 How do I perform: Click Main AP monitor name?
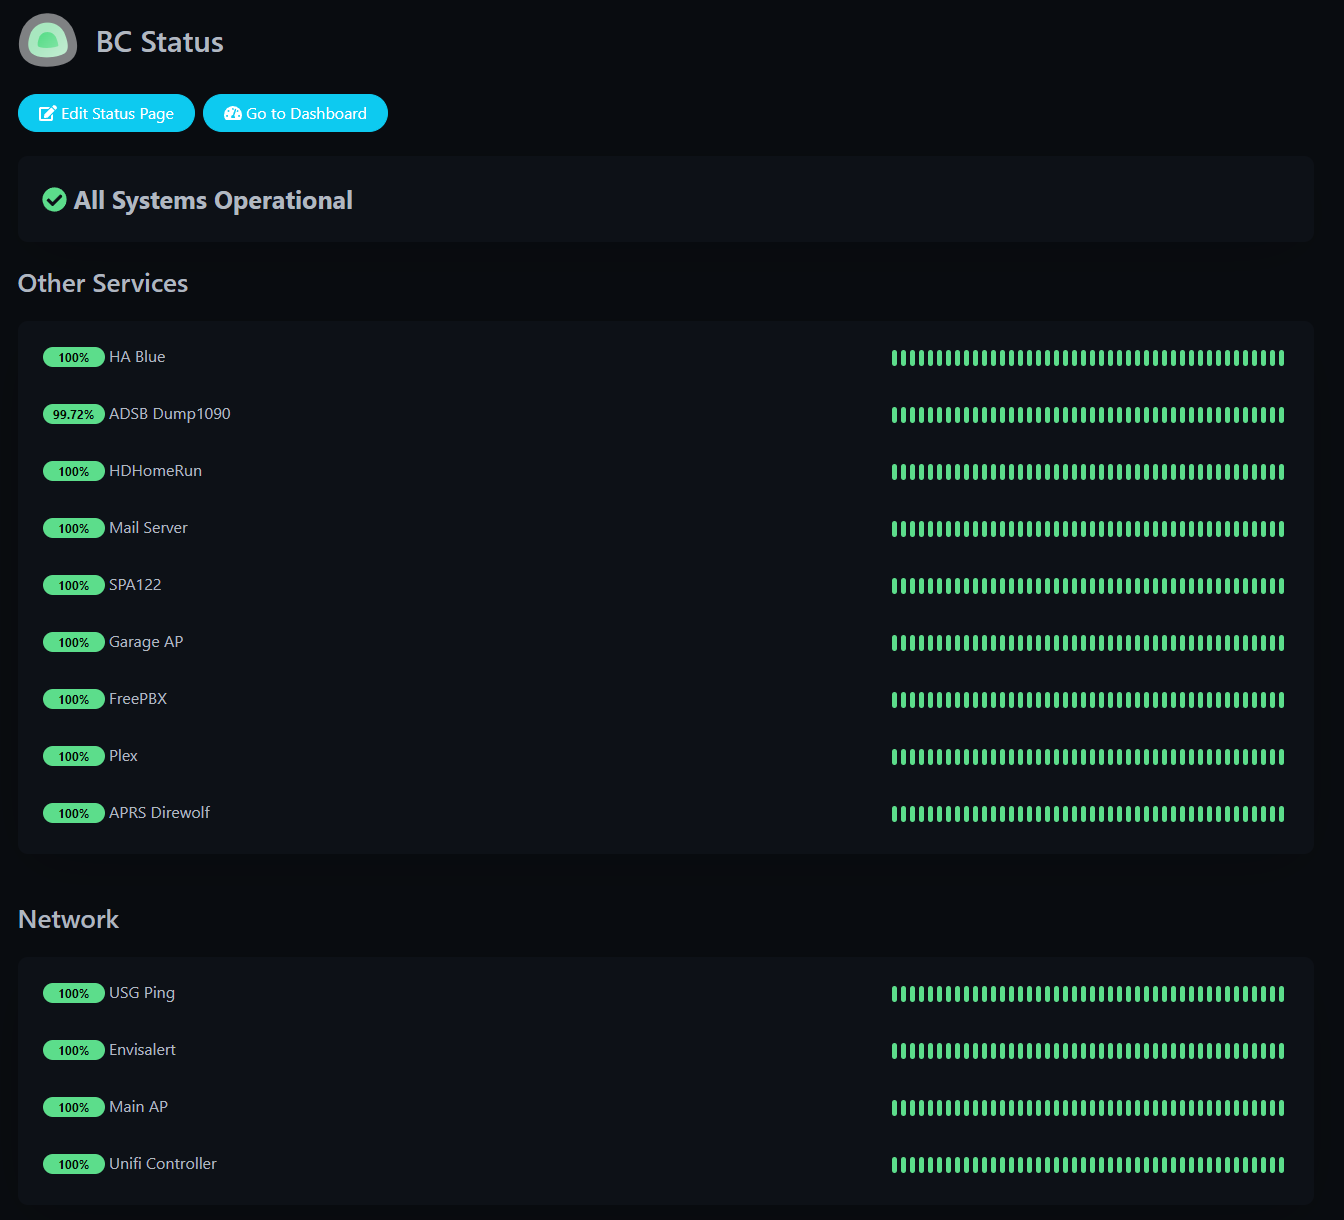[138, 1107]
